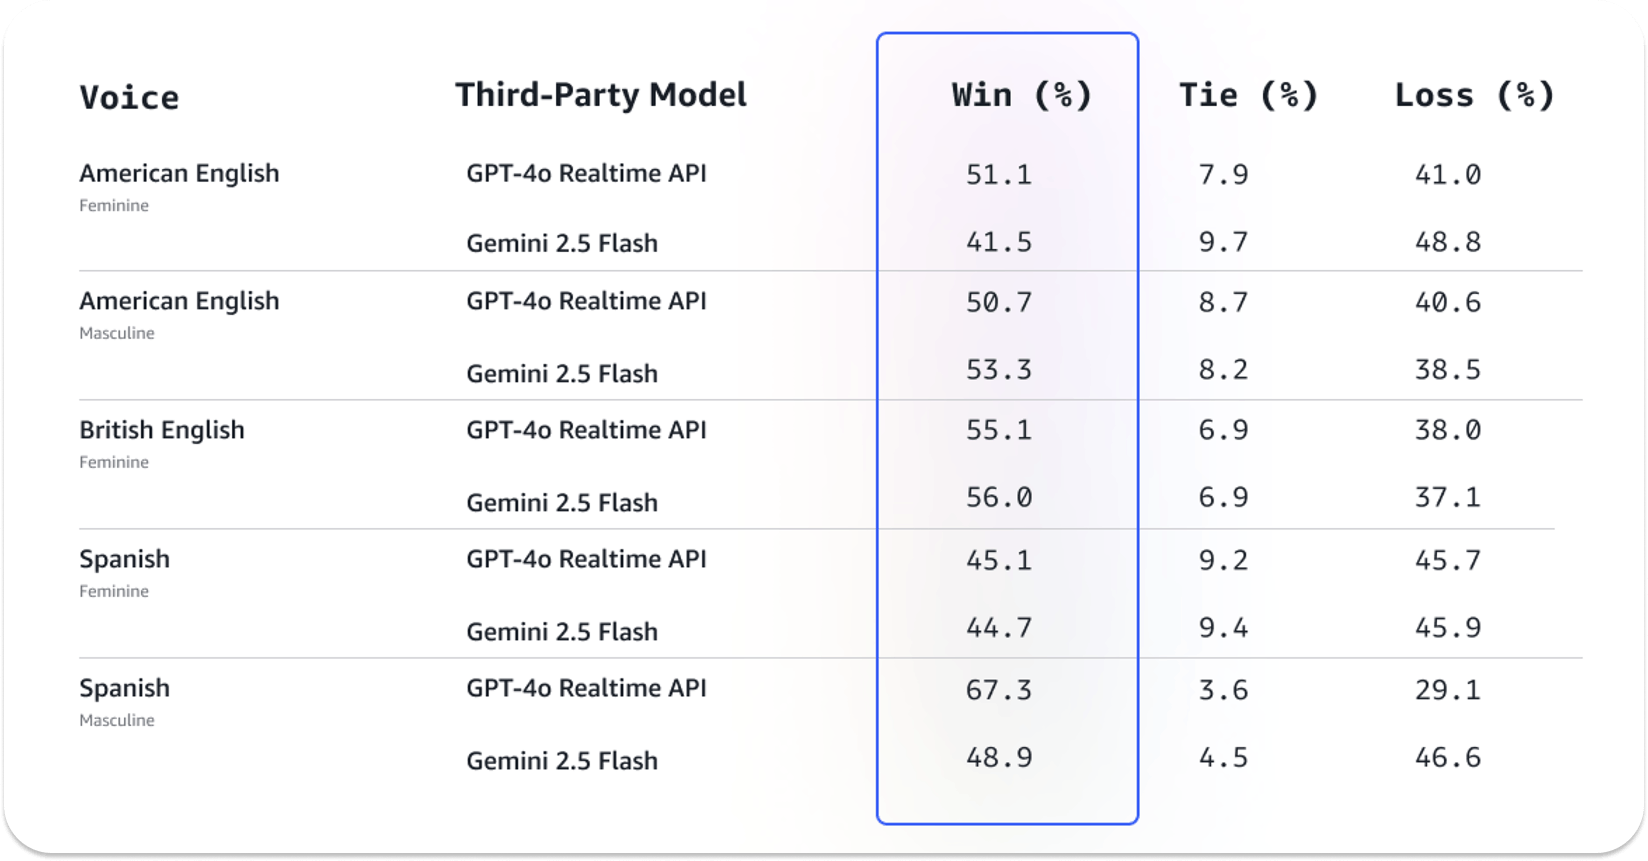Click the Spanish Feminine voice label
1648x861 pixels.
point(125,560)
